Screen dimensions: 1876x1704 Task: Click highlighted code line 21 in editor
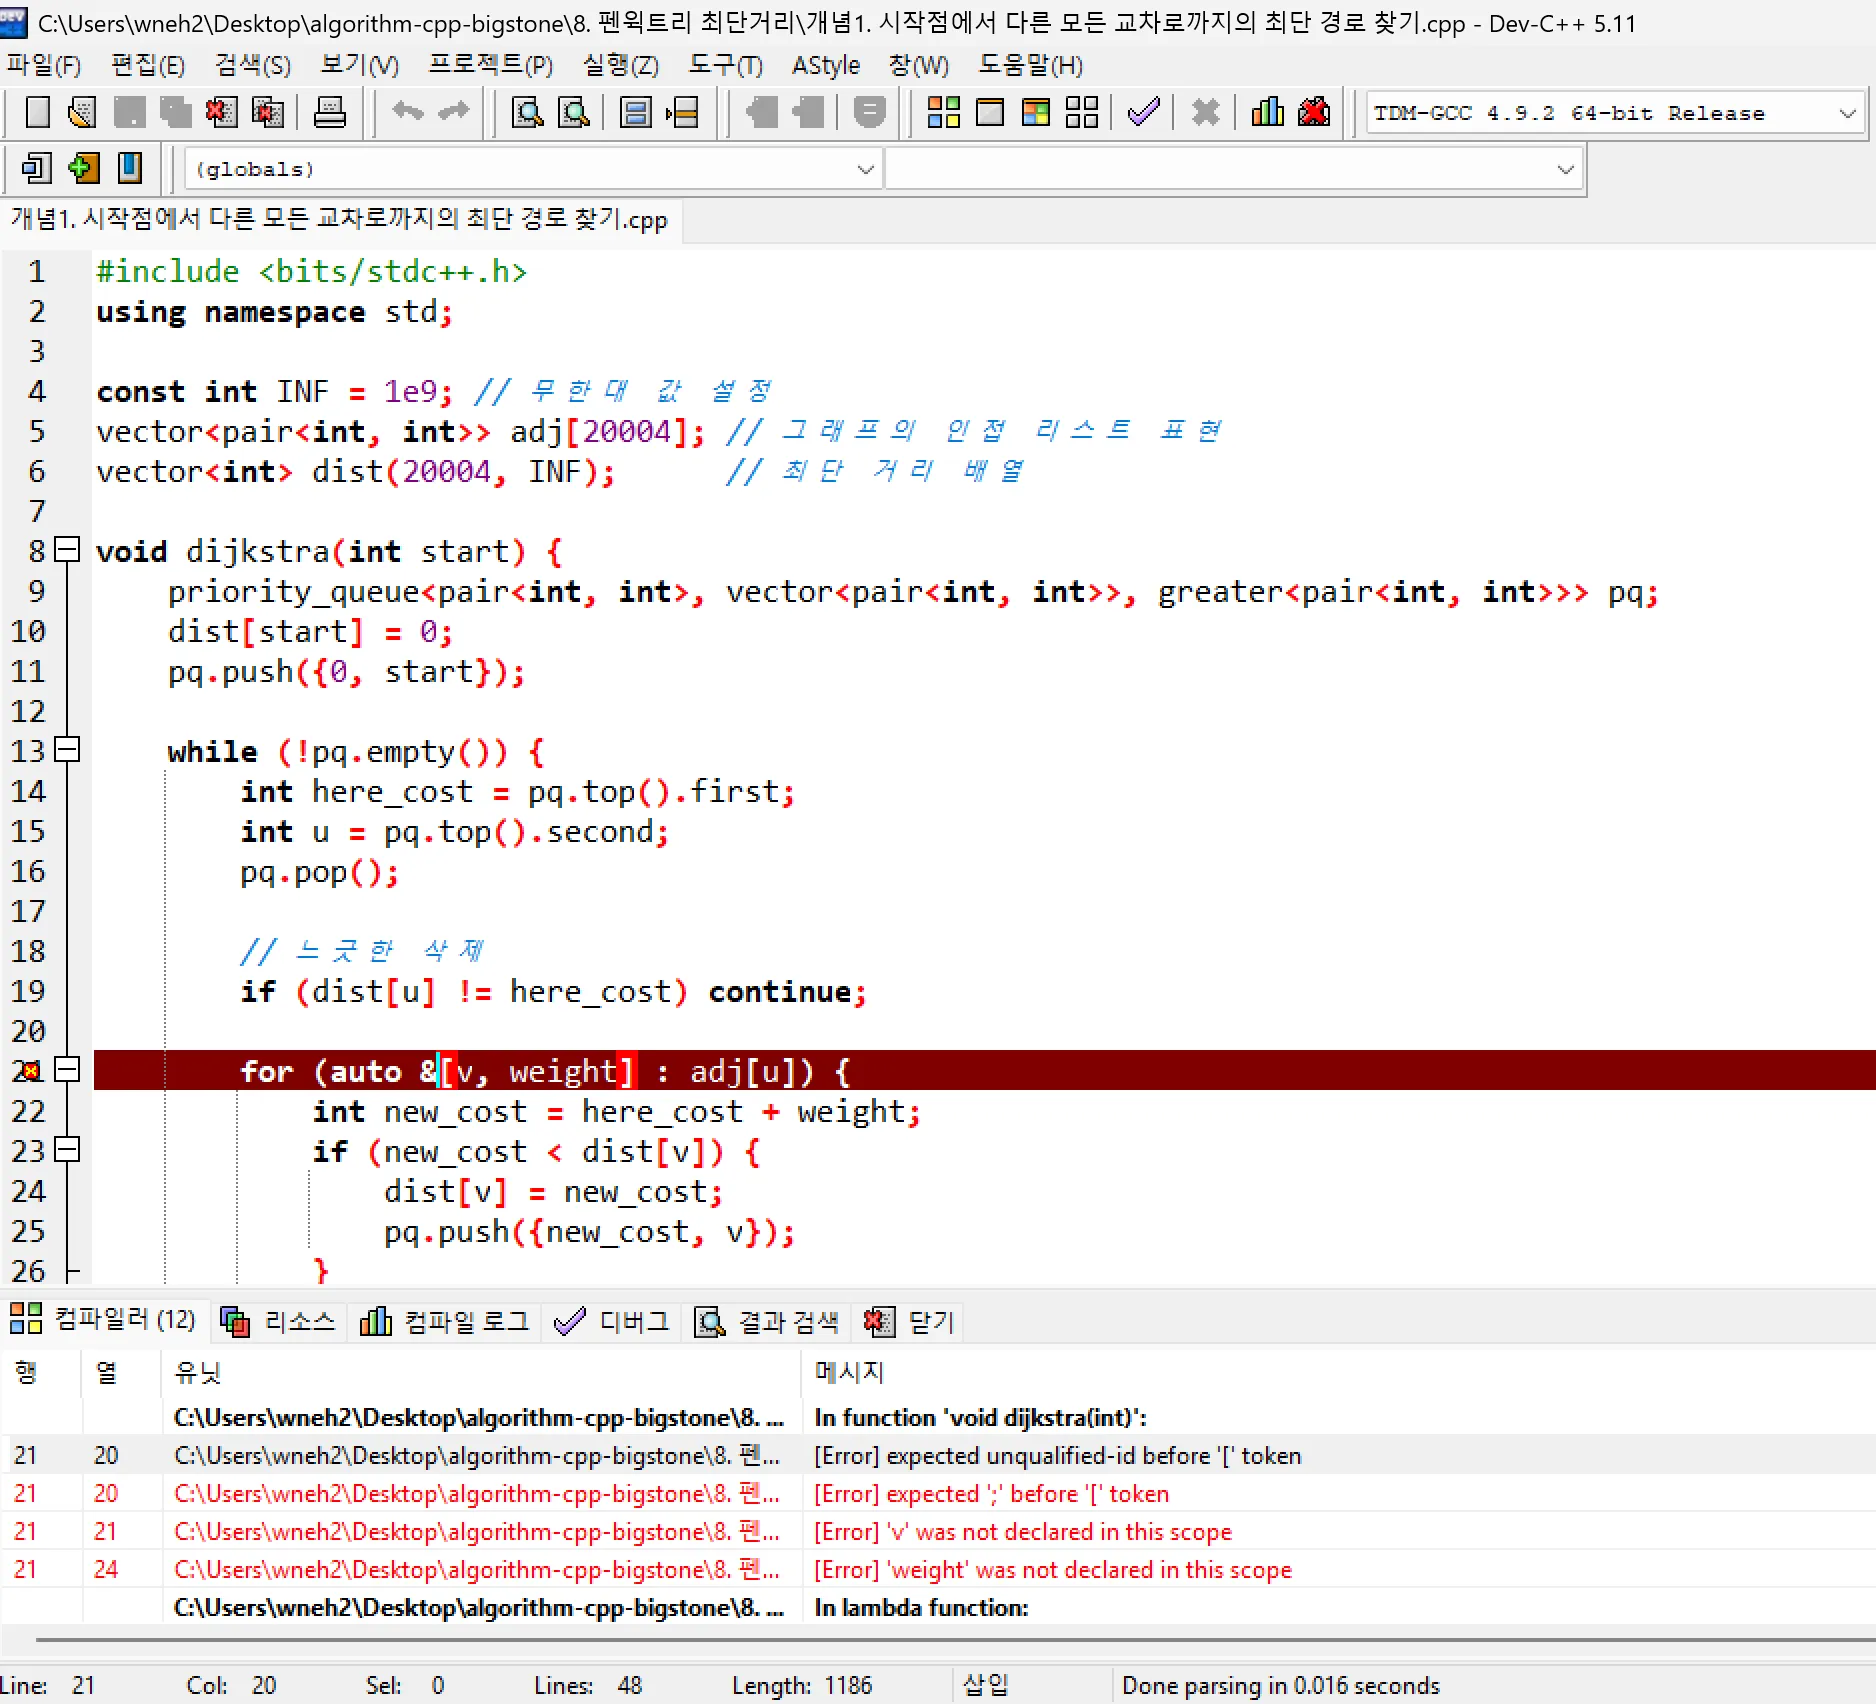point(984,1070)
